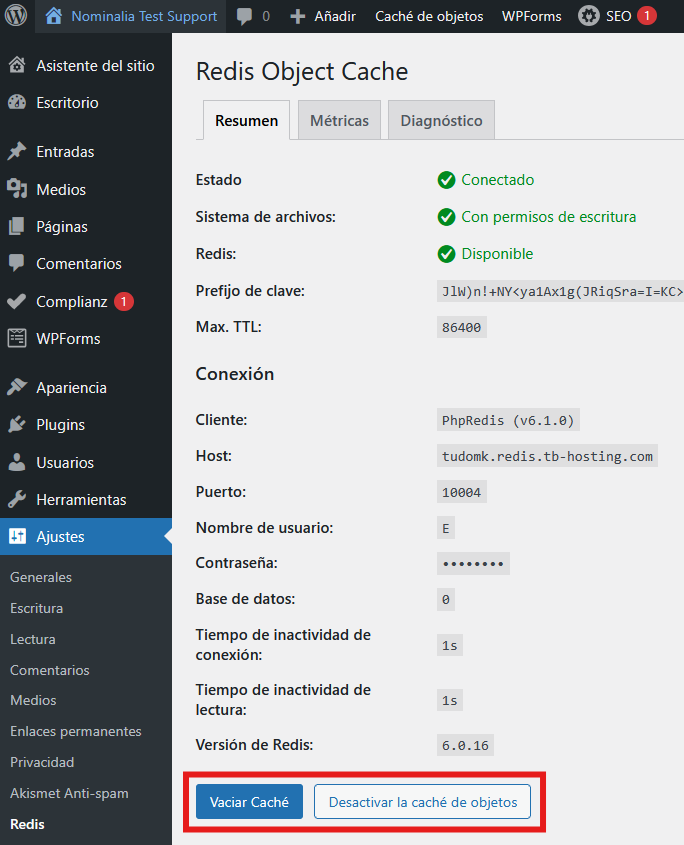Switch to the Métricas tab
Image resolution: width=684 pixels, height=845 pixels.
pyautogui.click(x=340, y=120)
